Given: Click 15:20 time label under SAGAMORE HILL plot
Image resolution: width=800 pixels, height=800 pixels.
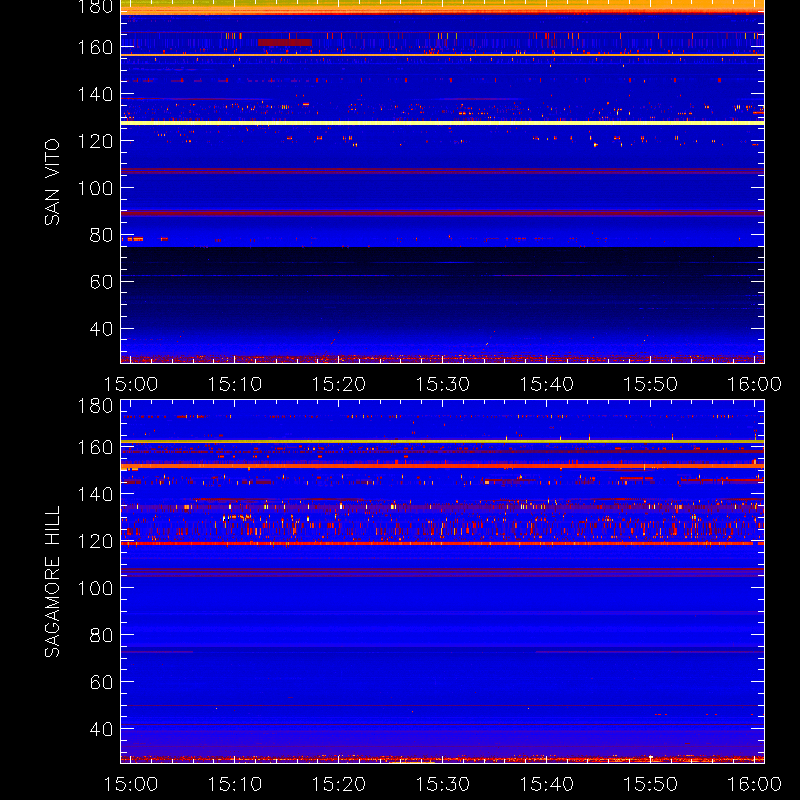Looking at the screenshot, I should click(x=339, y=784).
